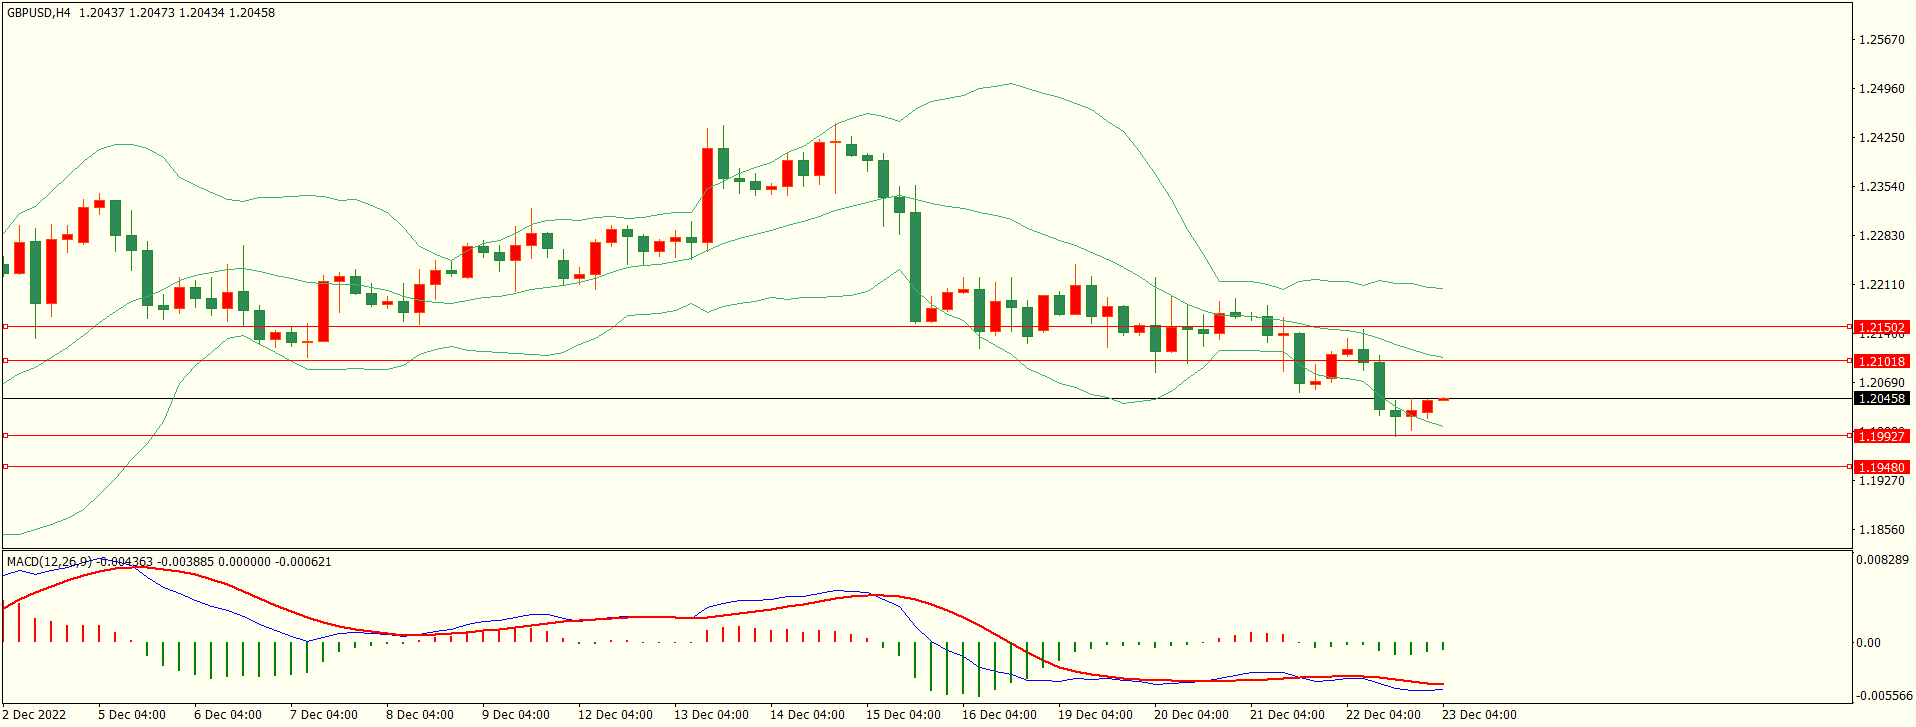Click the red 1.19480 price level label
The image size is (1916, 727).
1880,467
